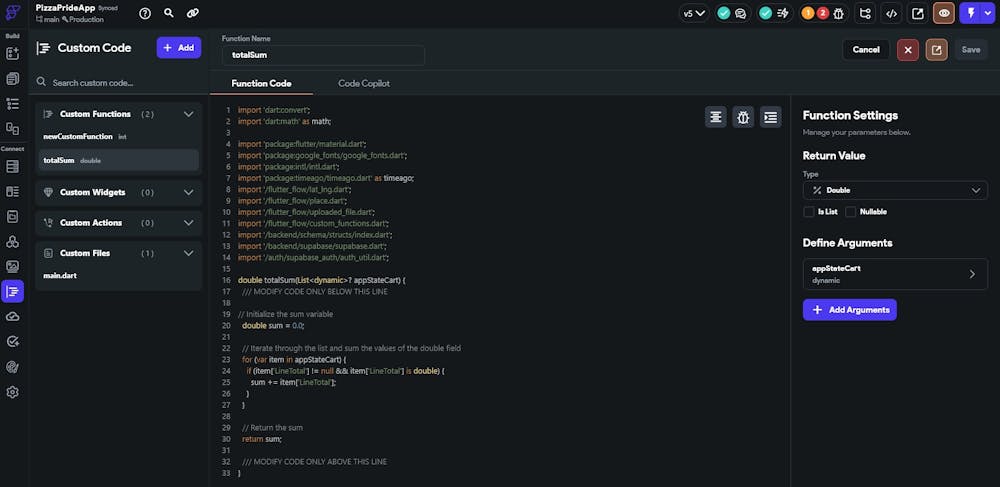1000x487 pixels.
Task: Select newCustomFunction in the functions list
Action: click(78, 136)
